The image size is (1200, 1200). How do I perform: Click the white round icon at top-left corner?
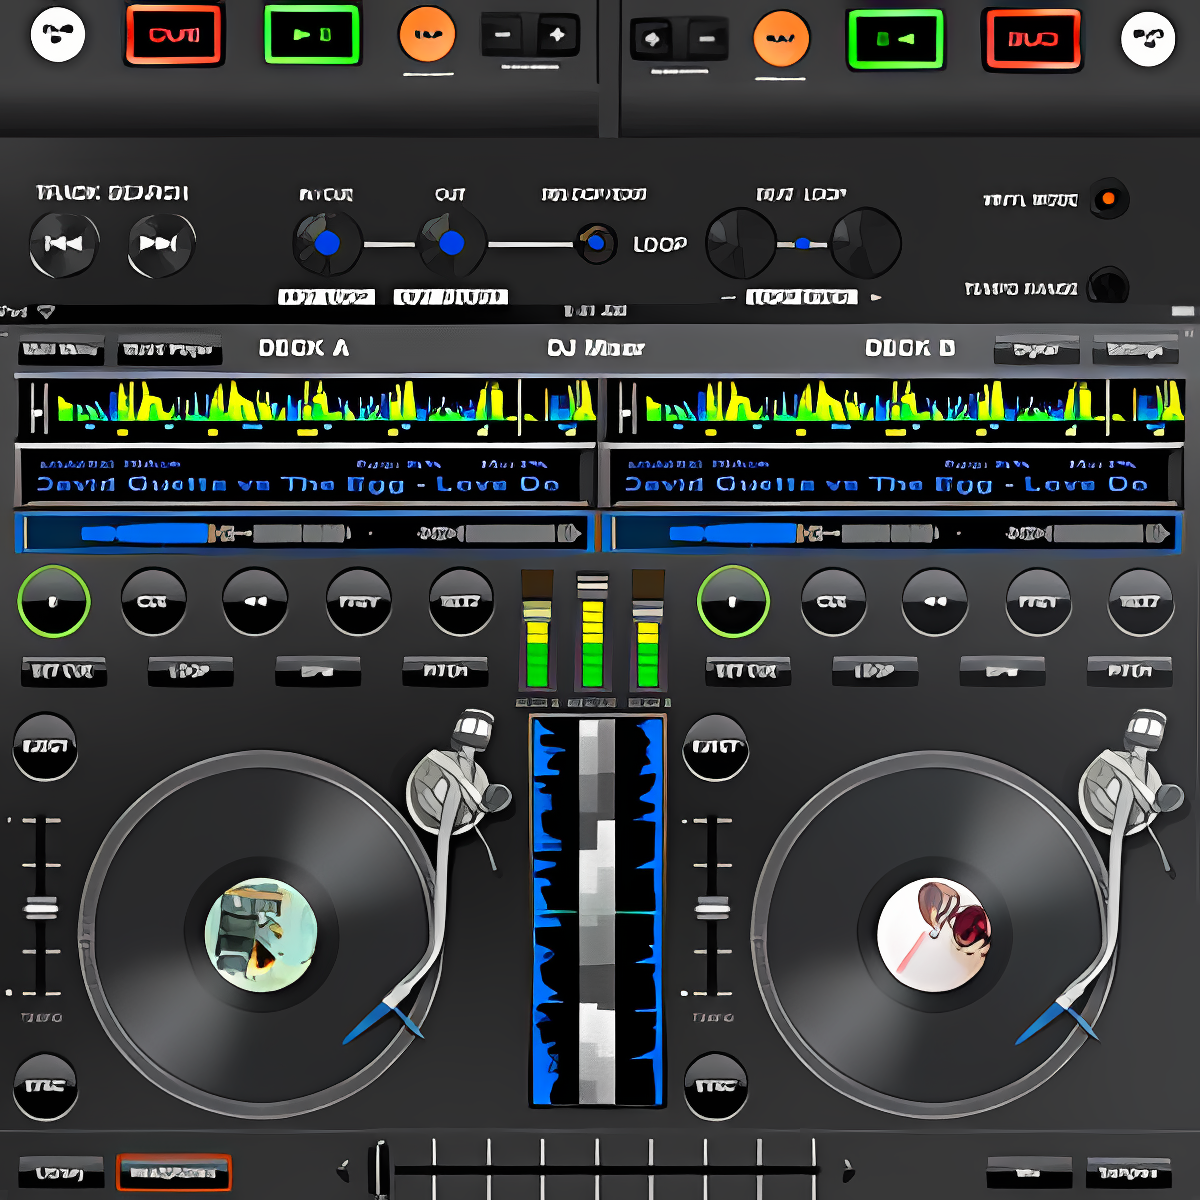coord(58,34)
